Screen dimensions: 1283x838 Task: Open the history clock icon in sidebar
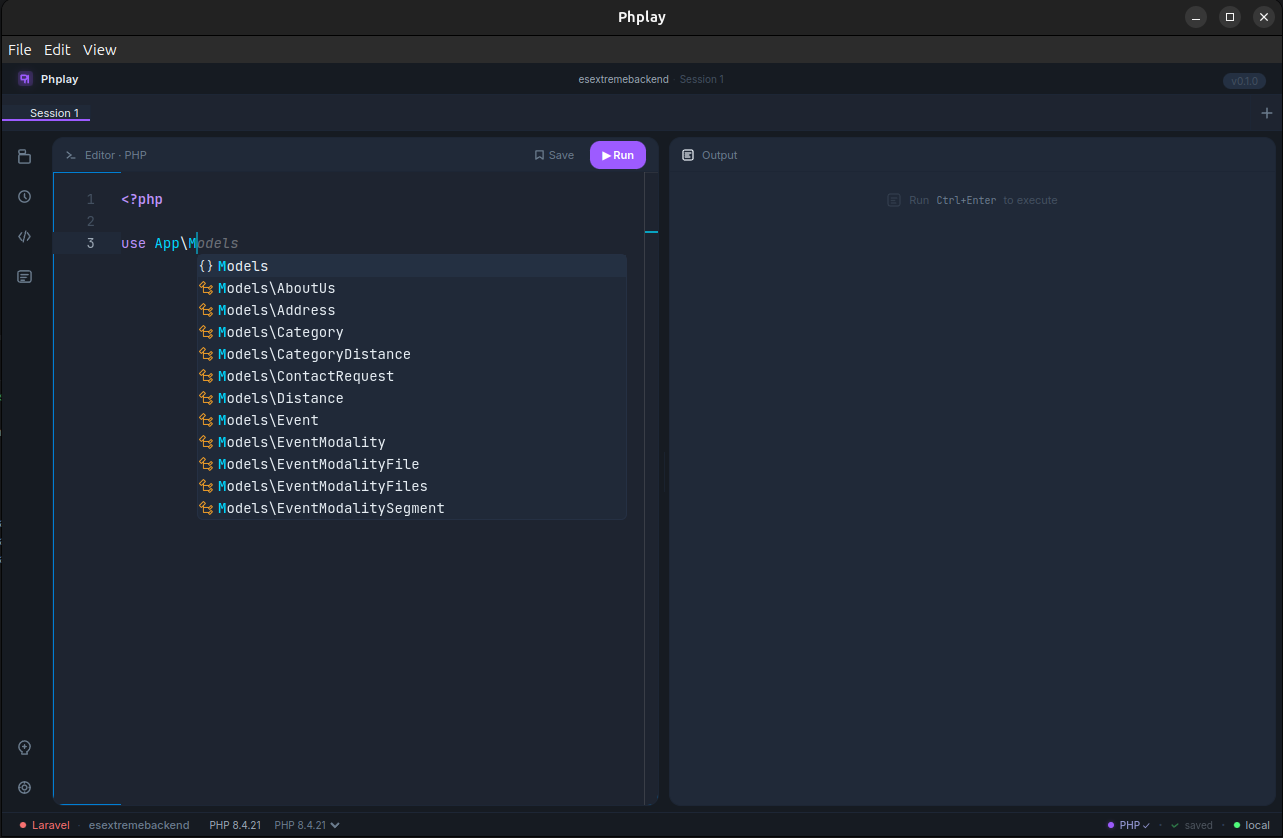[25, 197]
